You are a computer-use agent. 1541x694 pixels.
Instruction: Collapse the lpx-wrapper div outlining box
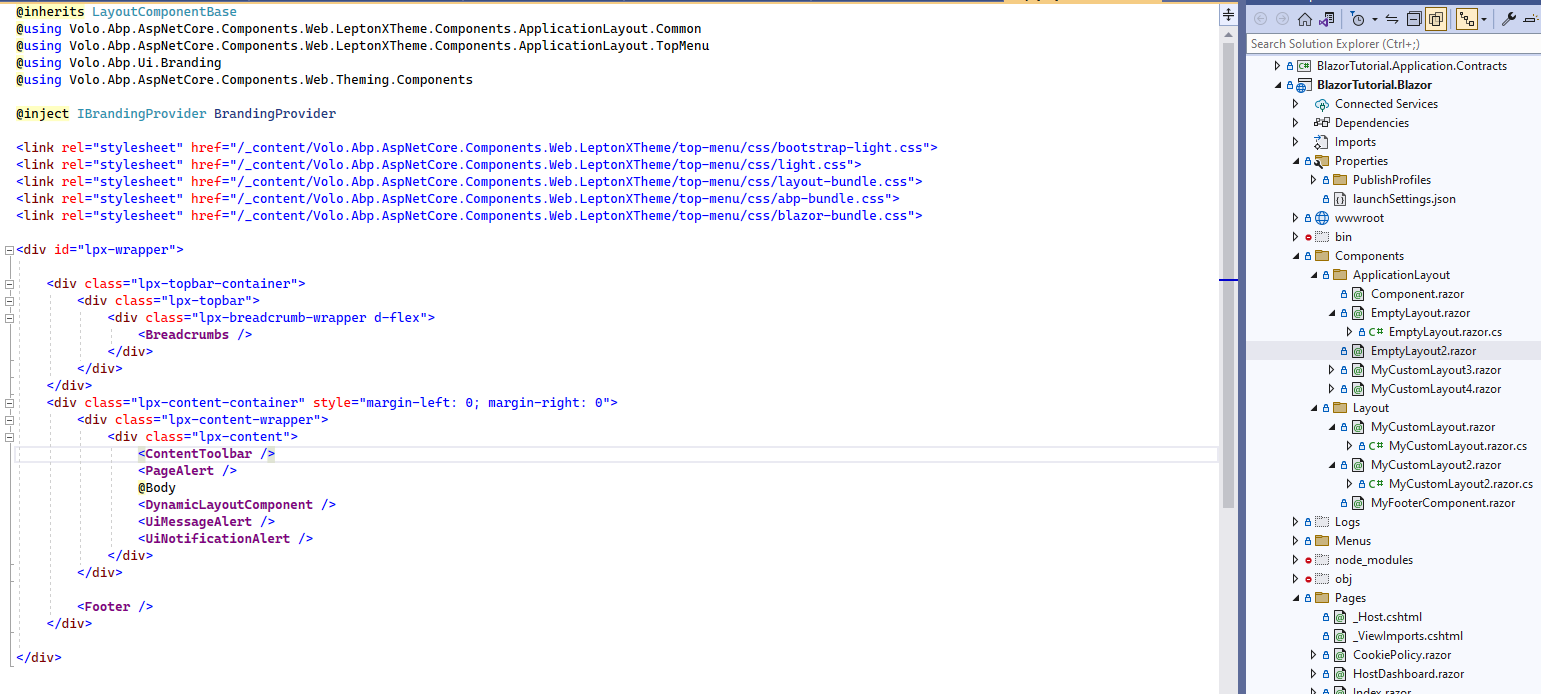9,250
